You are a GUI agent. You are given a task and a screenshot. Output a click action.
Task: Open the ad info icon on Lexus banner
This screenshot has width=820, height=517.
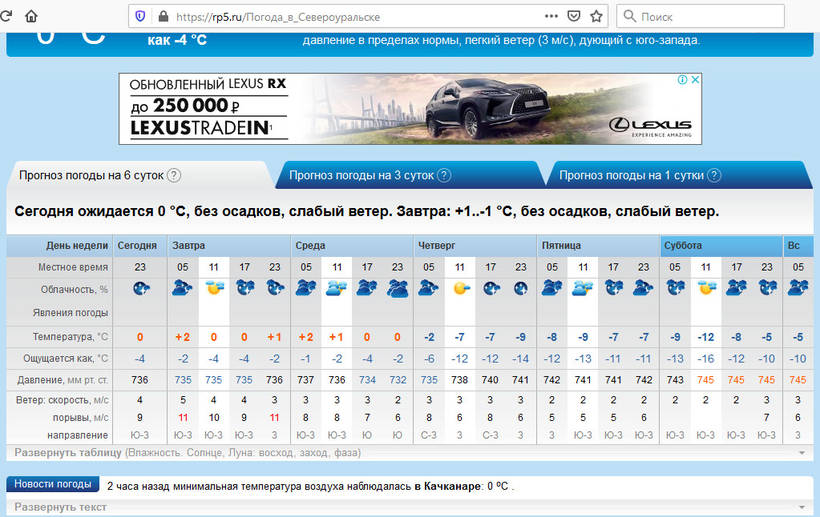point(683,80)
